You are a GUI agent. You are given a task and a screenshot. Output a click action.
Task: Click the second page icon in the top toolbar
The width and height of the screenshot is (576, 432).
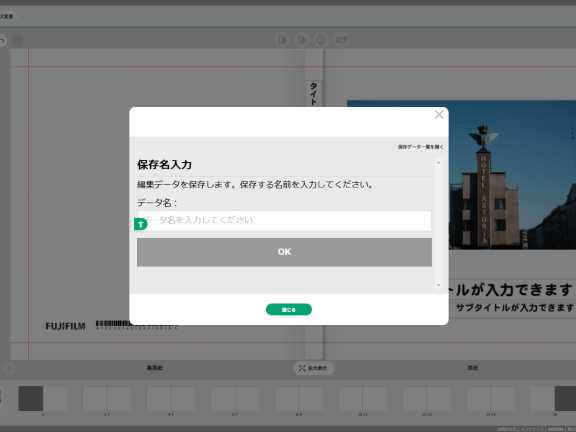pos(302,40)
